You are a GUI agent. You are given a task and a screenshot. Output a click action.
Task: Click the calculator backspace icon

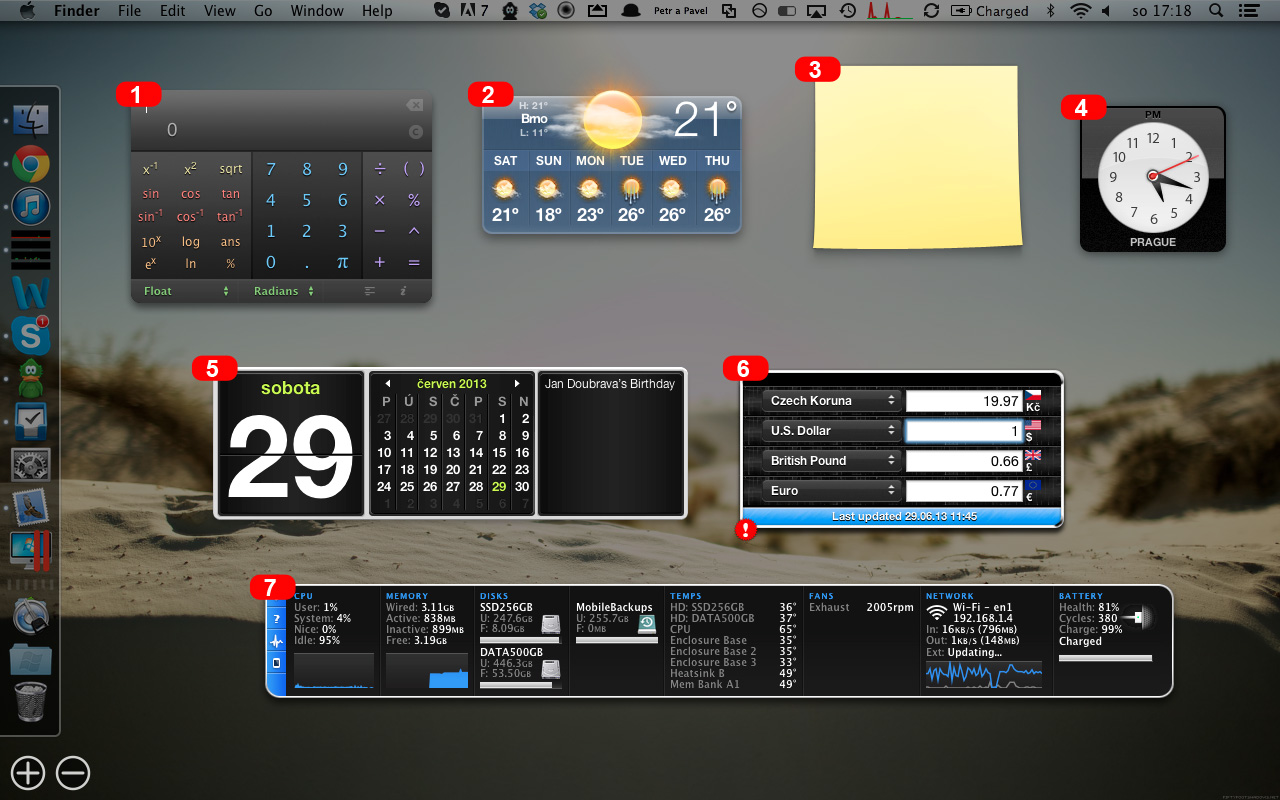click(x=414, y=105)
